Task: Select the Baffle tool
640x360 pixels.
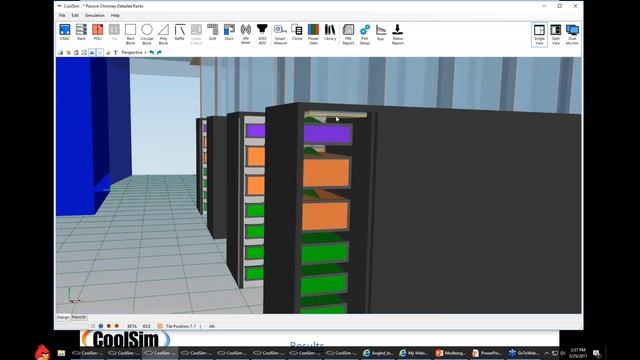Action: point(180,32)
